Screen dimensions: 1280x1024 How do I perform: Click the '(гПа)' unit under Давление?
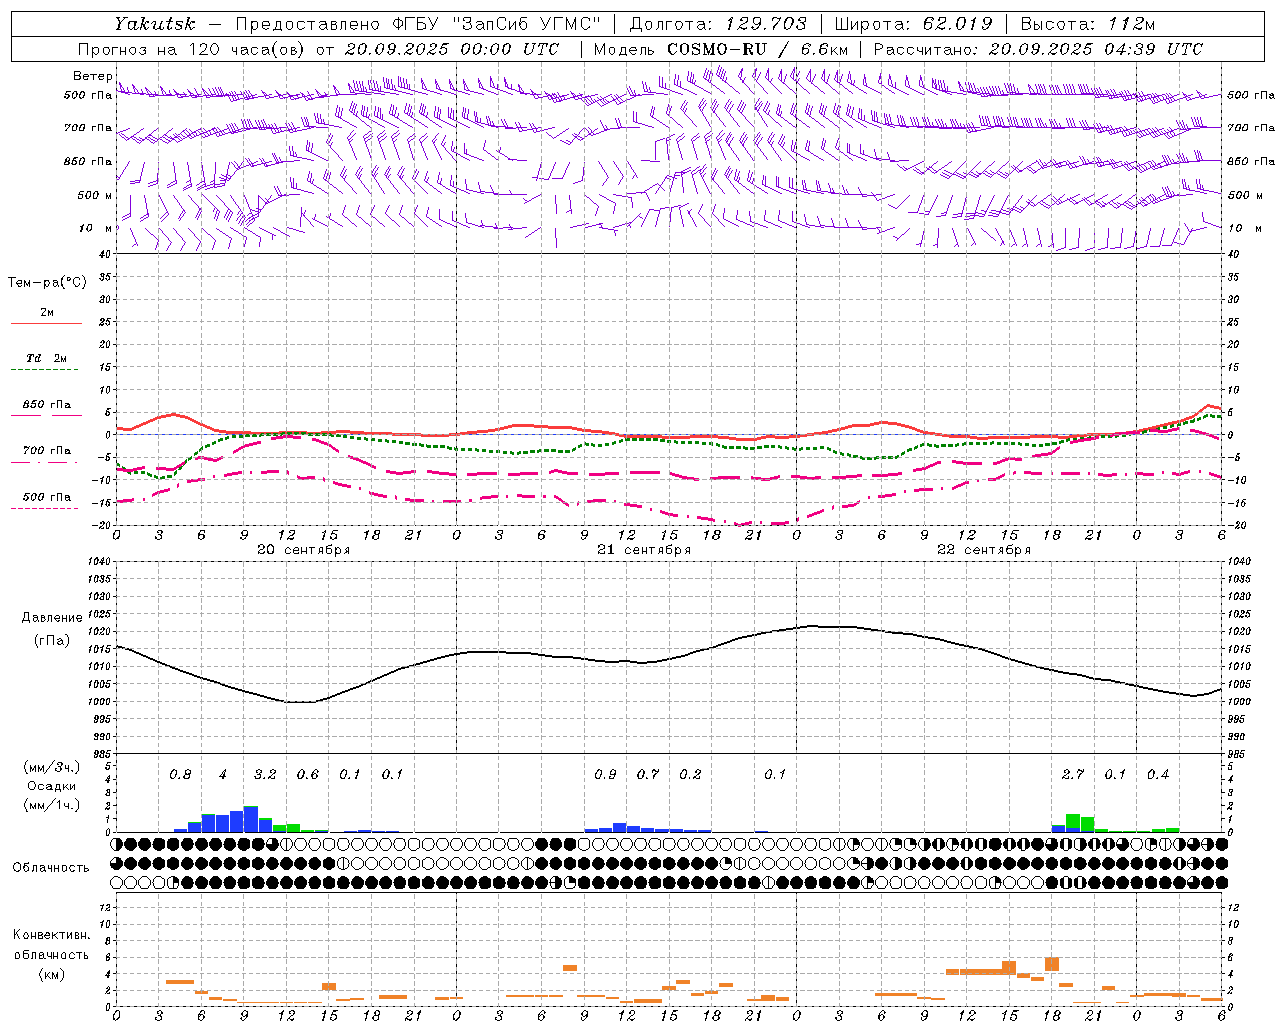[x=52, y=641]
